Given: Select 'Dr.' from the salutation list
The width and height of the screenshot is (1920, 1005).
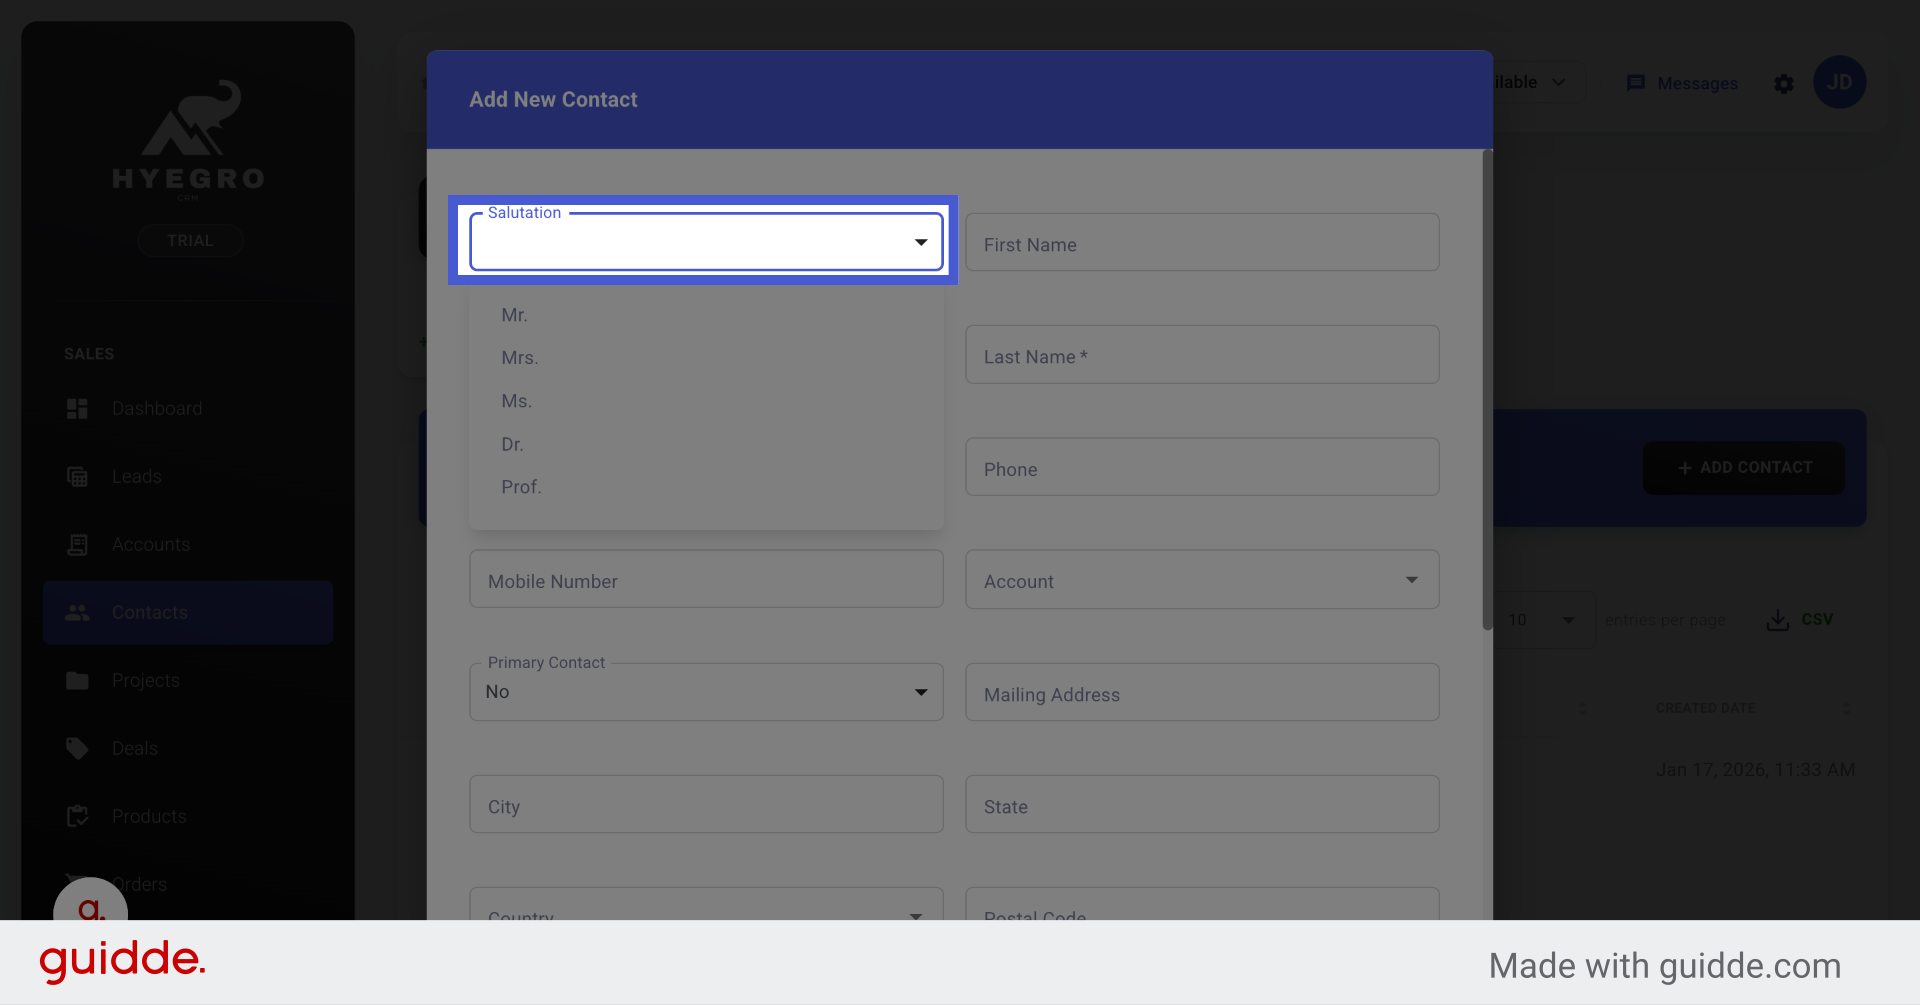Looking at the screenshot, I should pos(512,444).
